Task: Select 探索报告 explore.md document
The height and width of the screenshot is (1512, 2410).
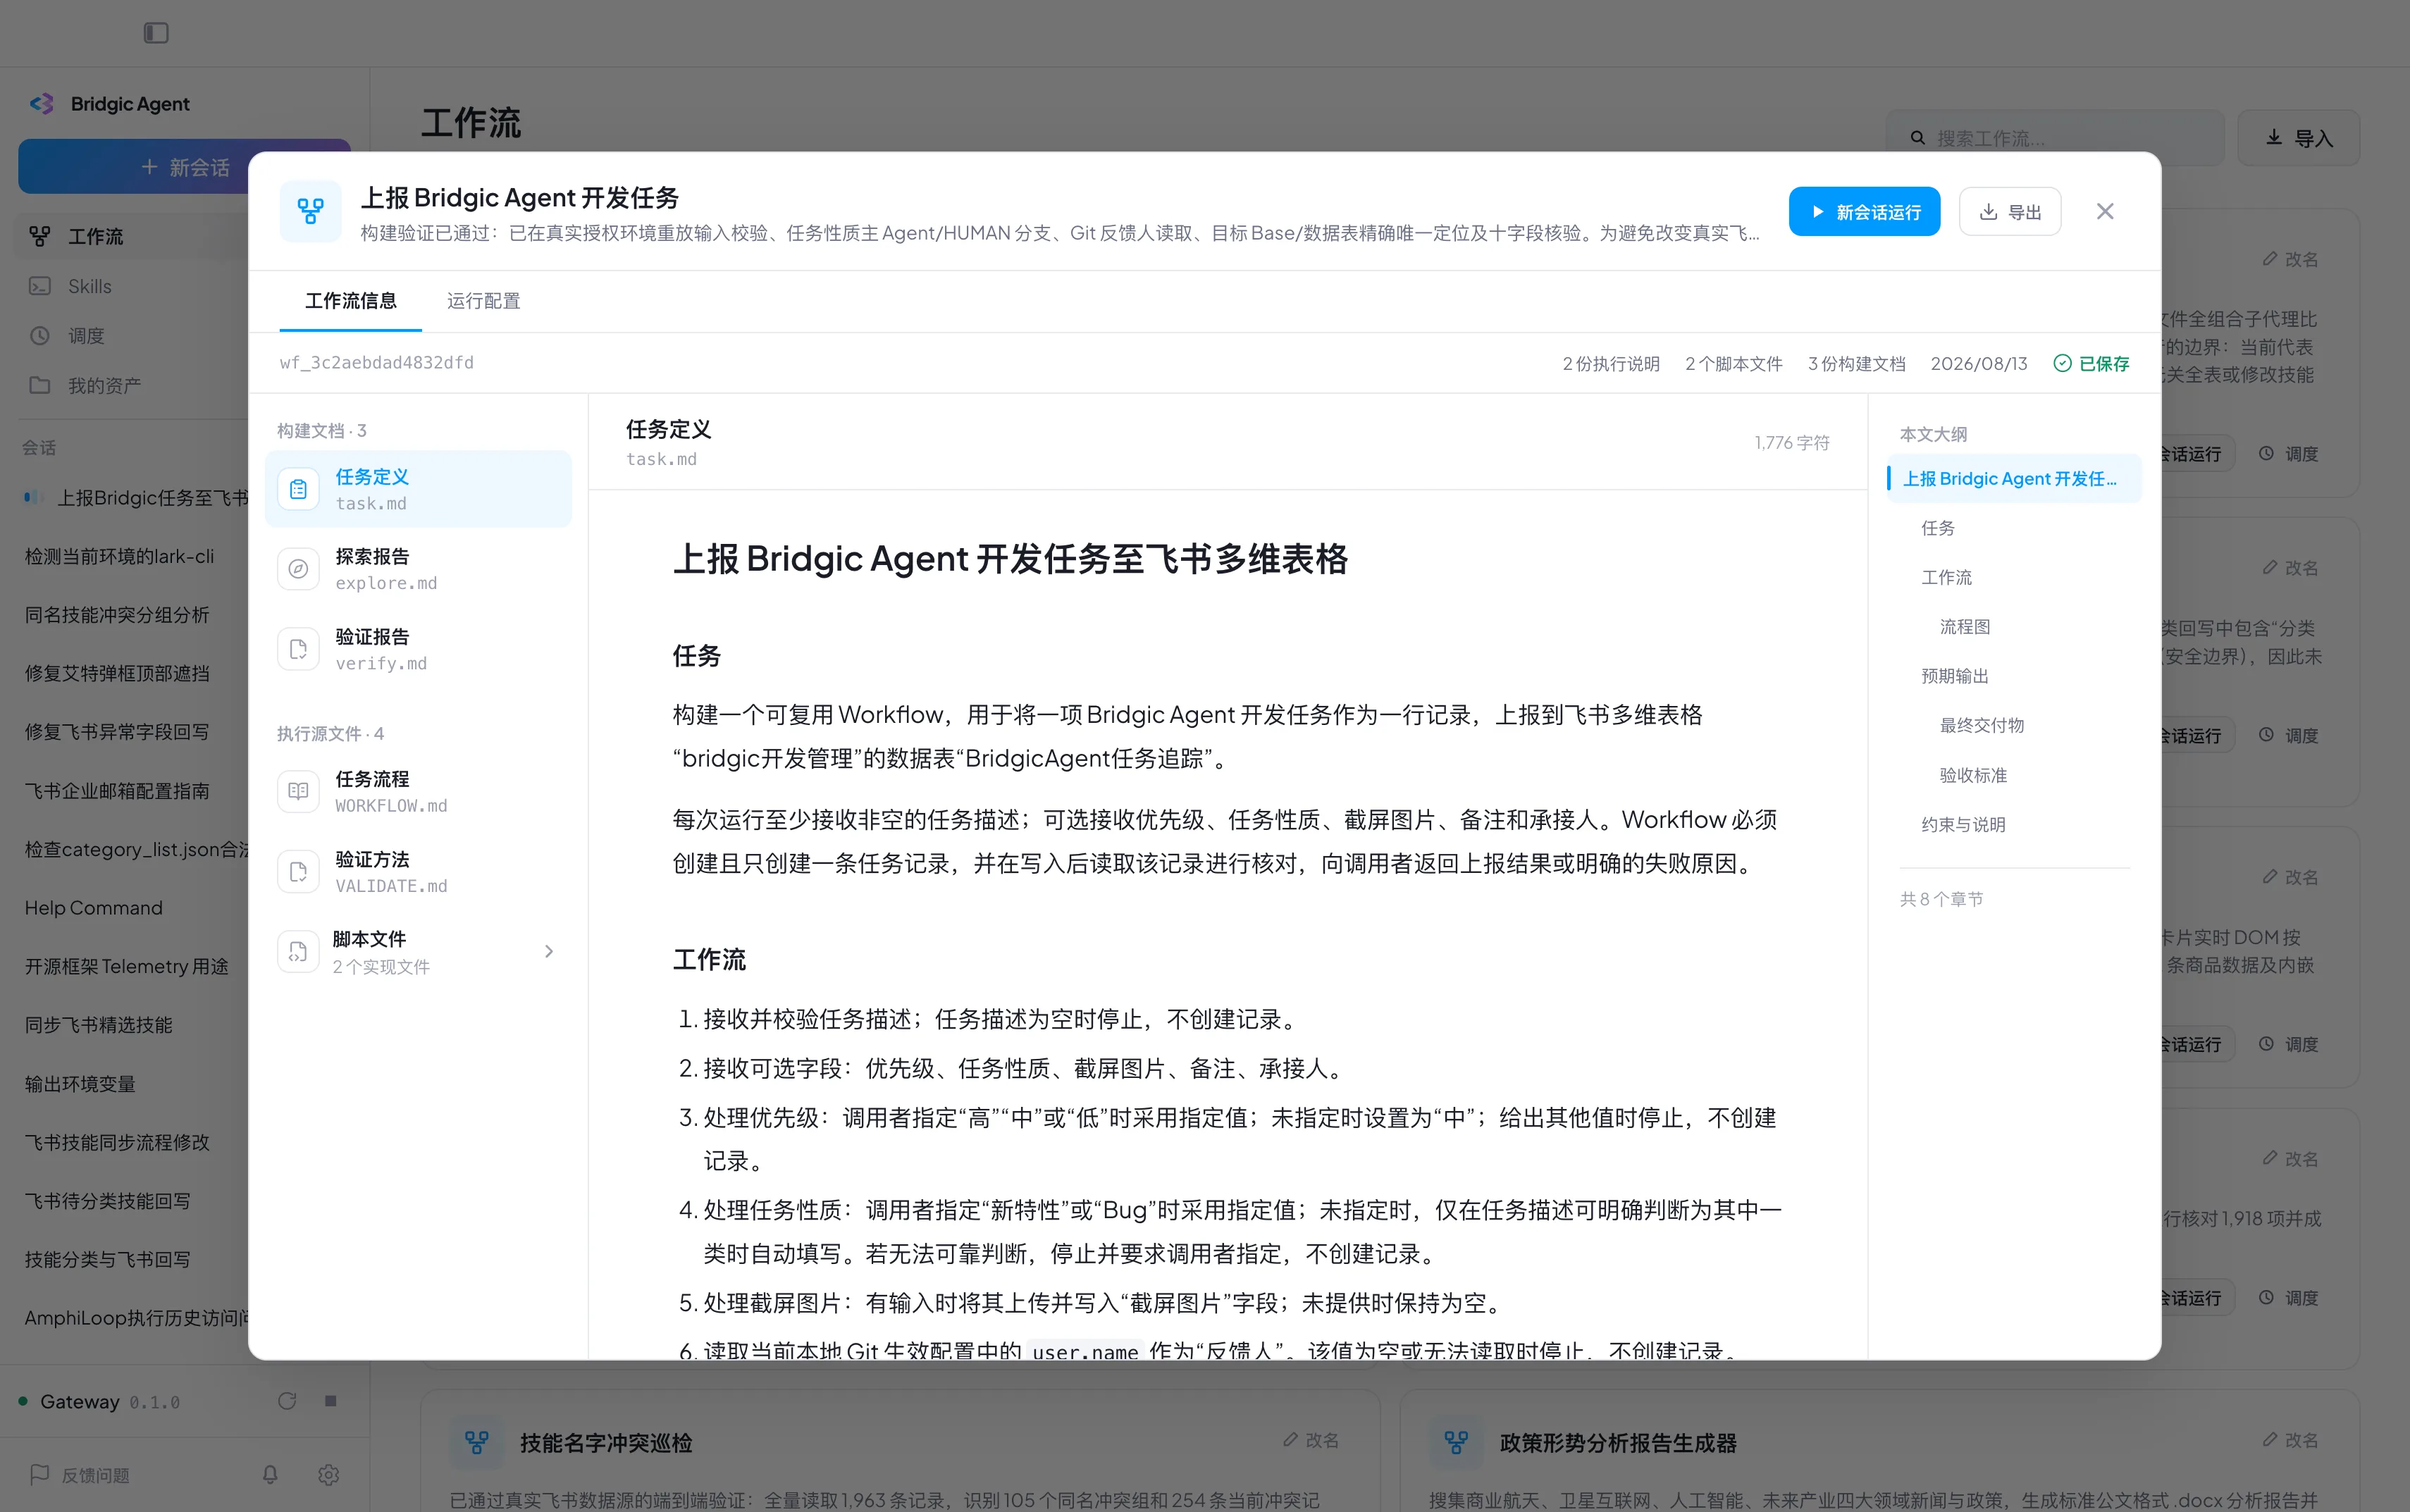Action: (418, 569)
